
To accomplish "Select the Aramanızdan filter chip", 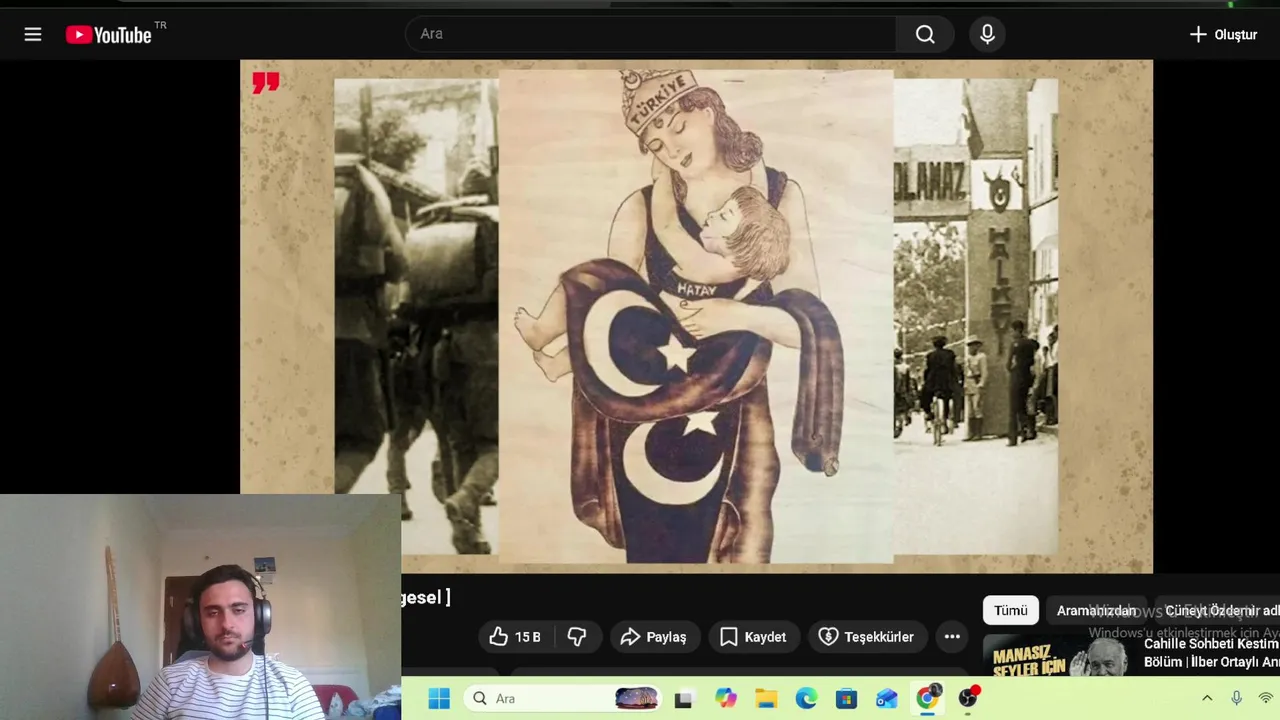I will 1097,610.
